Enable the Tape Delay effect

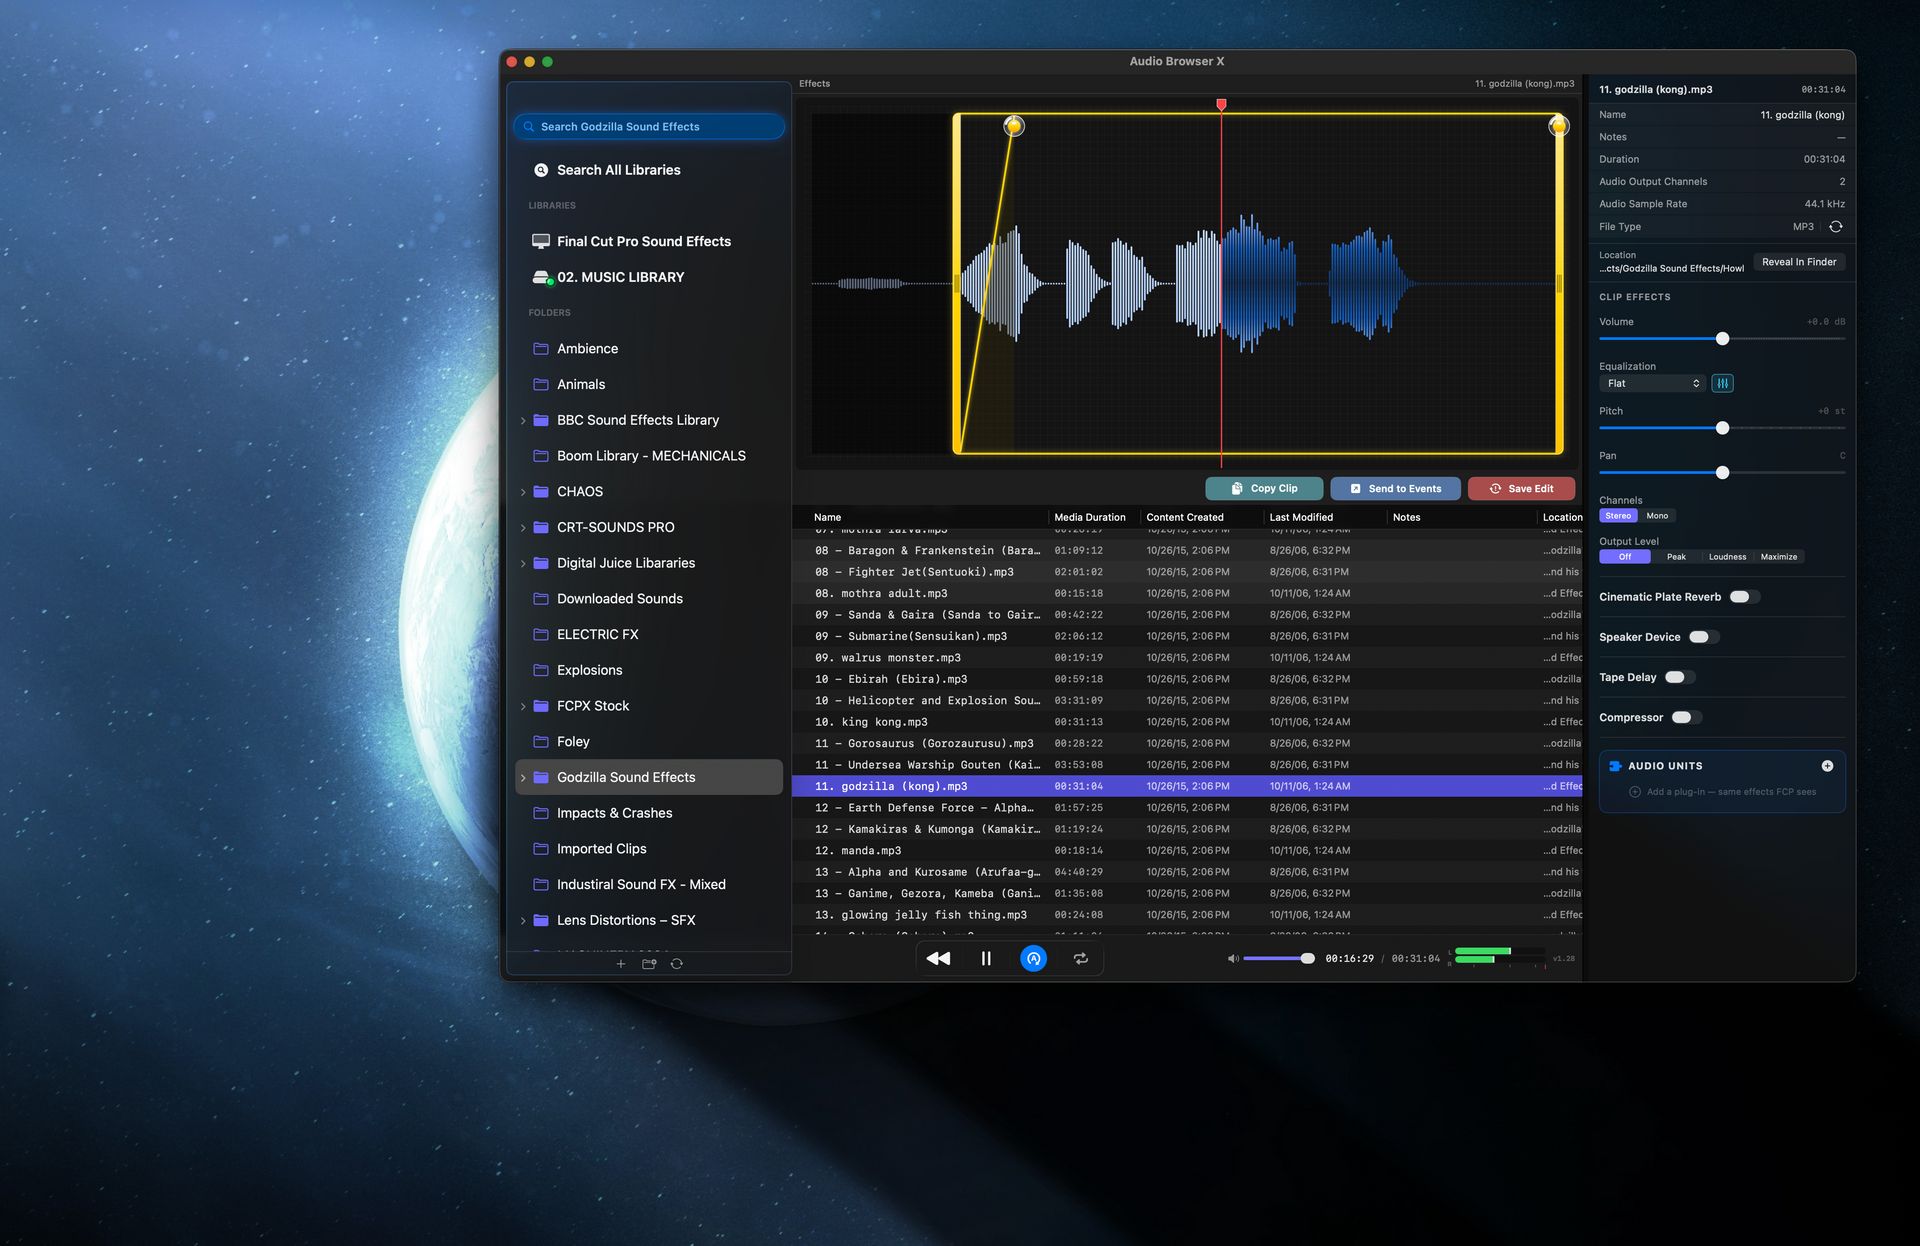[x=1679, y=677]
